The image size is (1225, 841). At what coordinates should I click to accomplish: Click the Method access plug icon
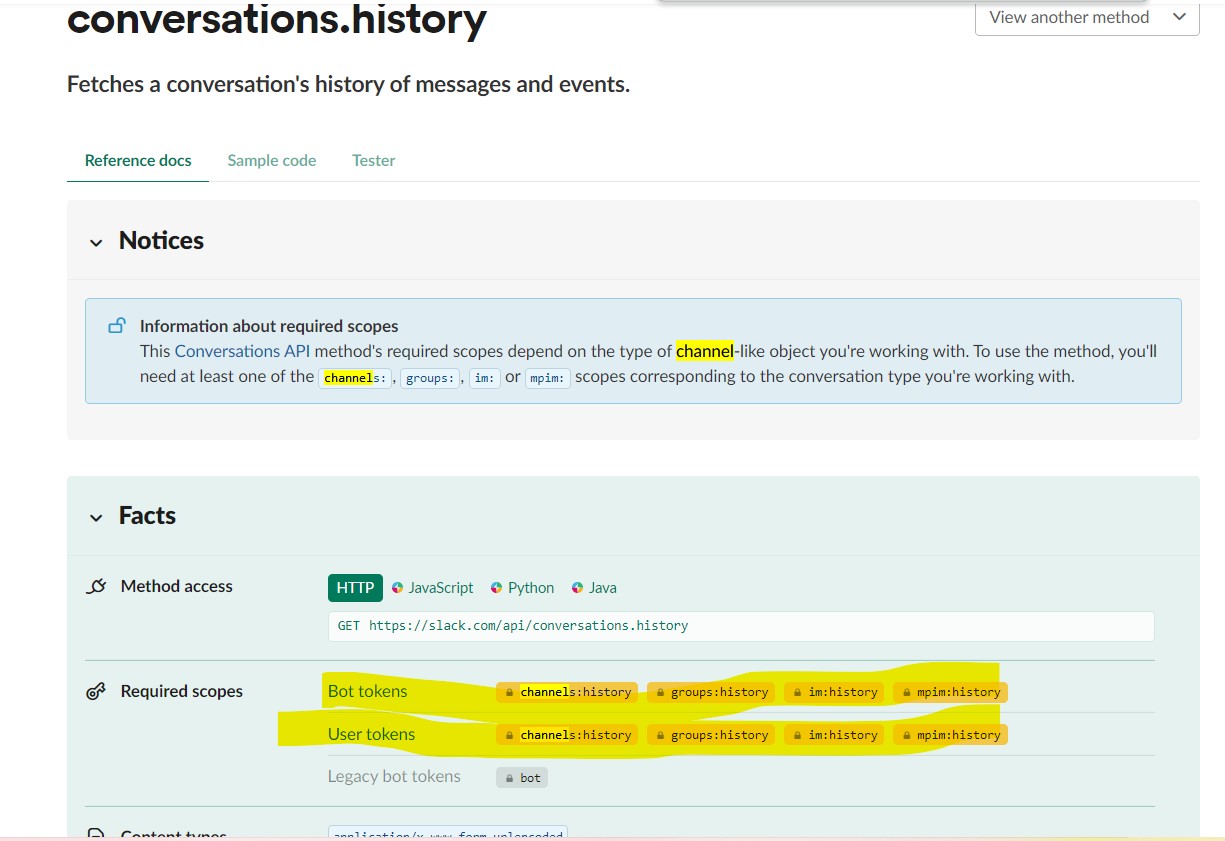pos(96,587)
